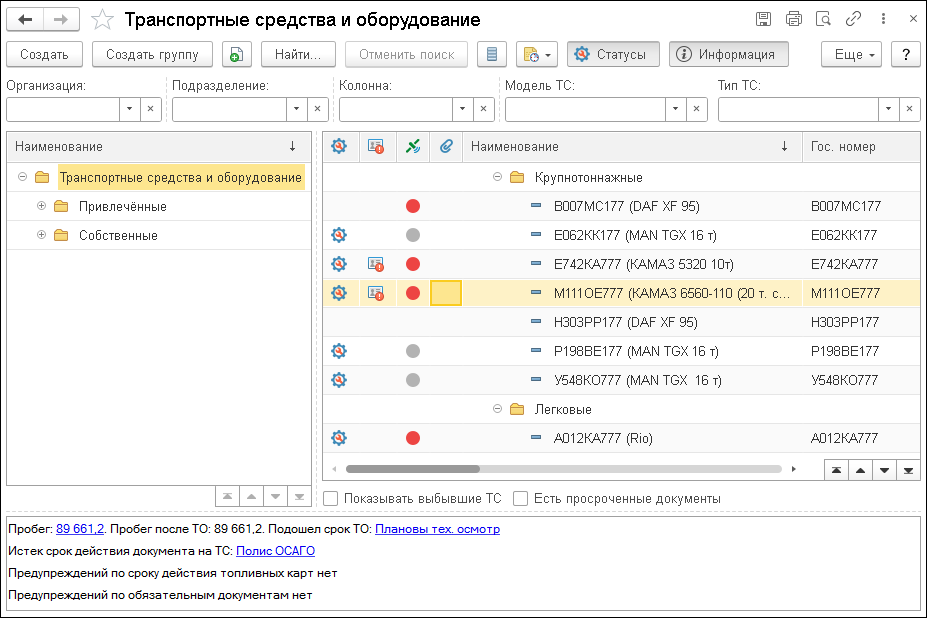The image size is (927, 618).
Task: Sort by the paperclip attachment column header
Action: tap(446, 146)
